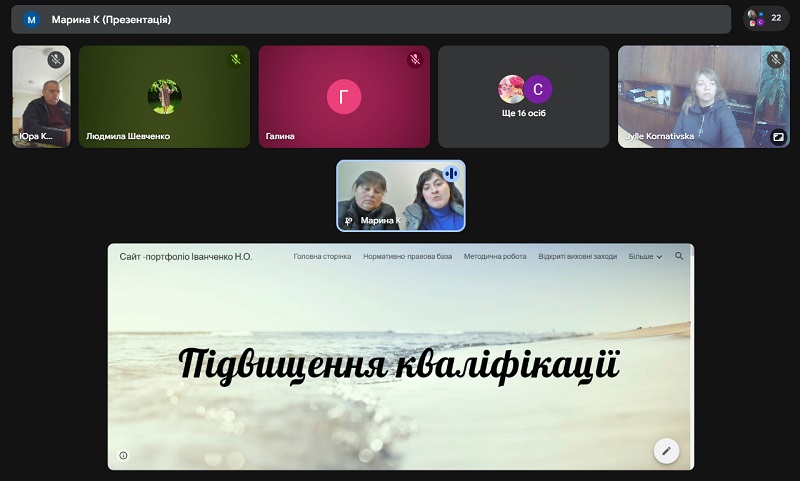This screenshot has width=800, height=481.
Task: Click the muted mic icon on Галина tile
Action: pyautogui.click(x=415, y=60)
